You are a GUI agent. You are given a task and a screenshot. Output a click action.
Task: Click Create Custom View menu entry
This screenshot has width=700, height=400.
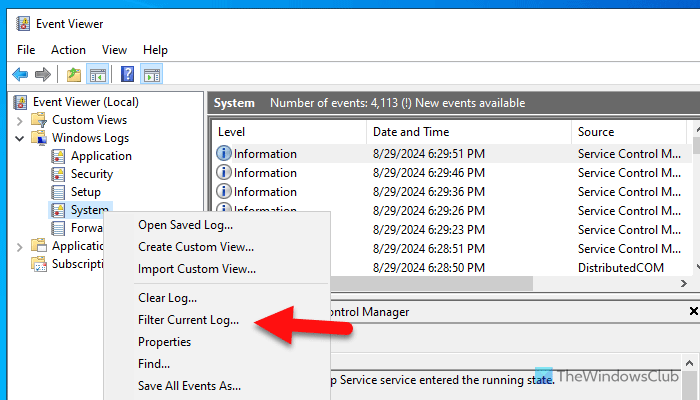pyautogui.click(x=195, y=247)
